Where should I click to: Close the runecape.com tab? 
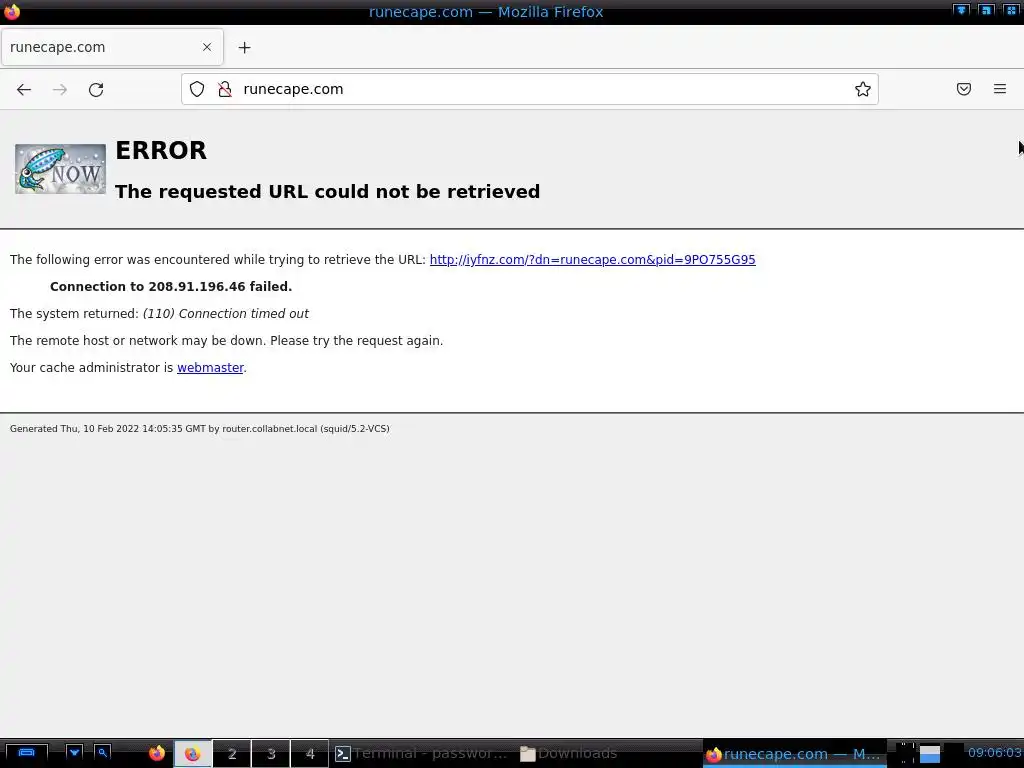coord(207,47)
